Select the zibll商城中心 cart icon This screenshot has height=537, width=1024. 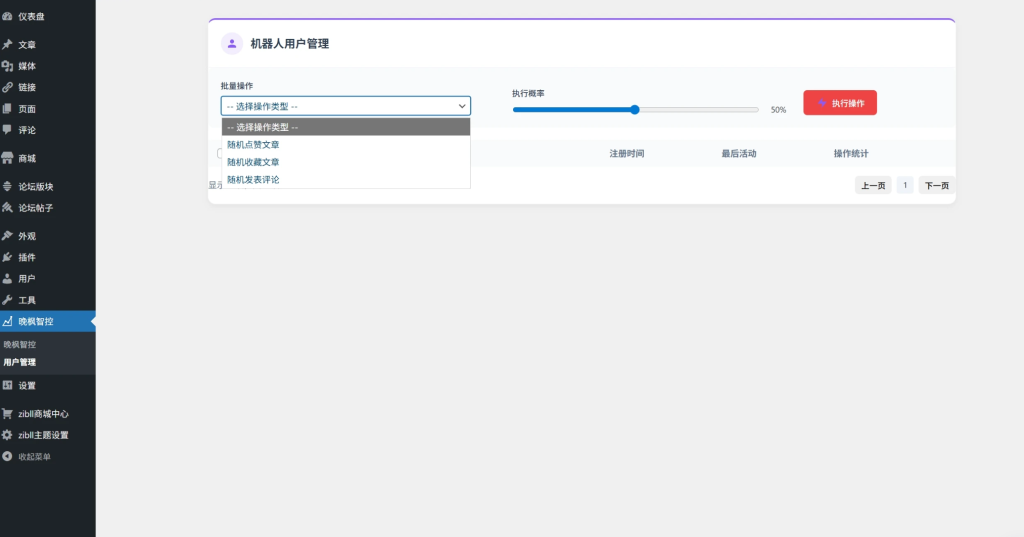tap(7, 414)
